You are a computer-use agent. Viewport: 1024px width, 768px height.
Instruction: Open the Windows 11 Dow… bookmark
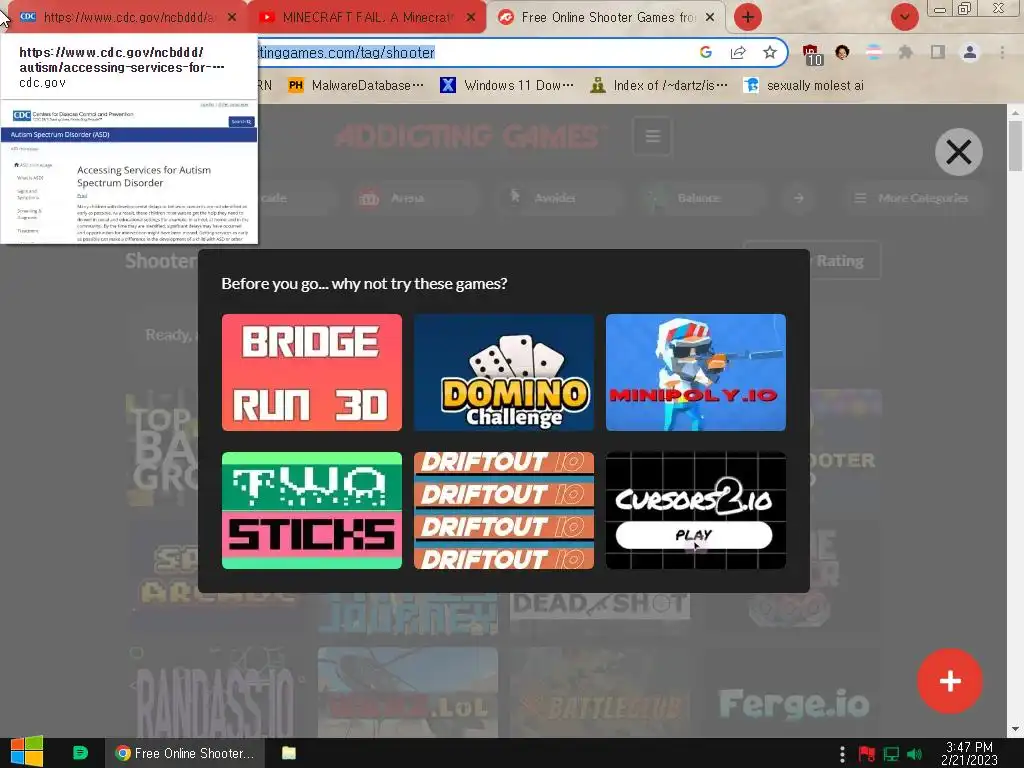(x=507, y=86)
